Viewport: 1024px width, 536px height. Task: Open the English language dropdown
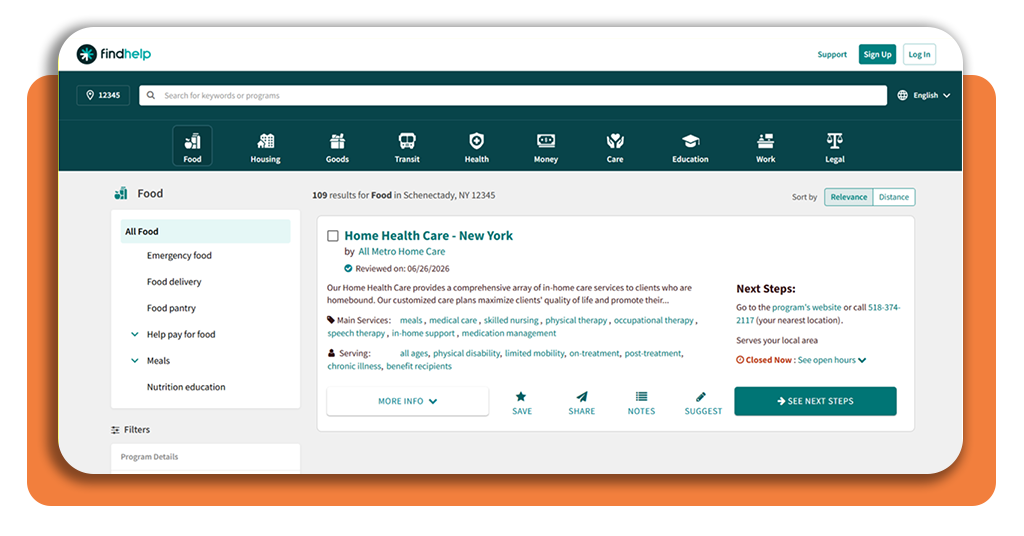[x=924, y=95]
